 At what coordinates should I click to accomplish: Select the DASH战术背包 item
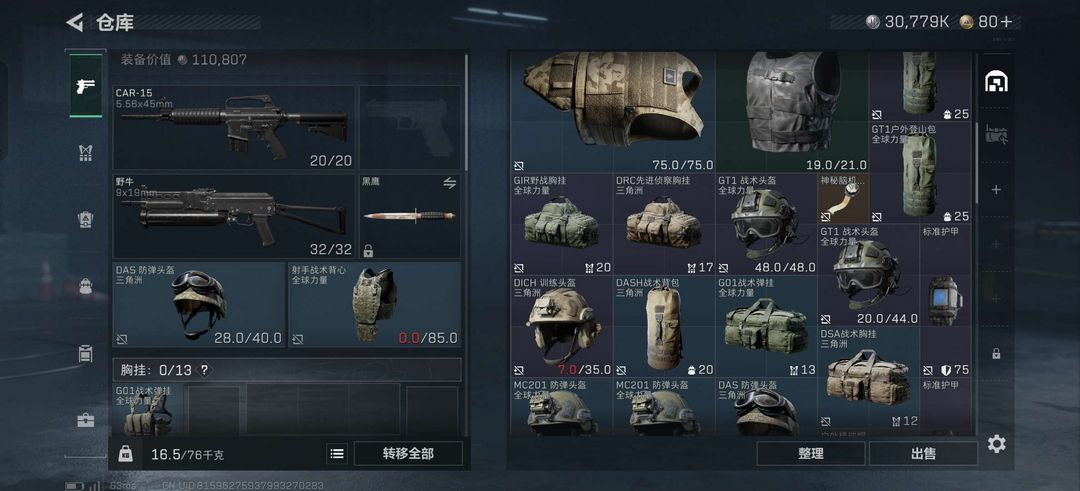(664, 326)
